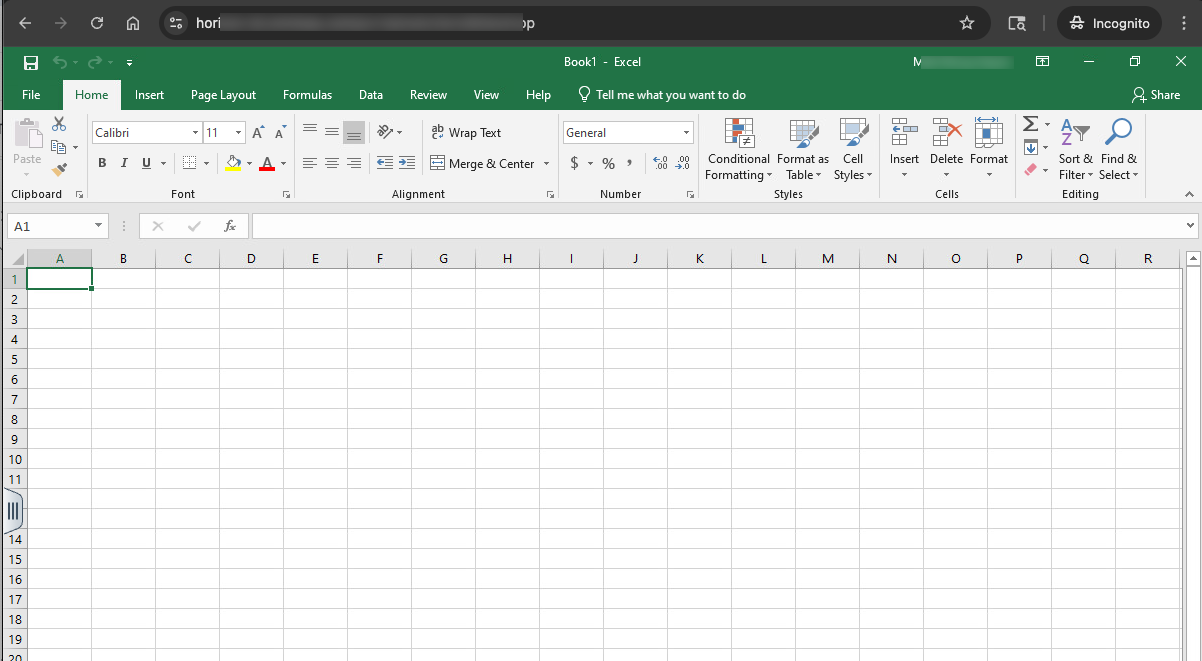Click the Merge & Center button
This screenshot has width=1202, height=661.
[x=483, y=163]
